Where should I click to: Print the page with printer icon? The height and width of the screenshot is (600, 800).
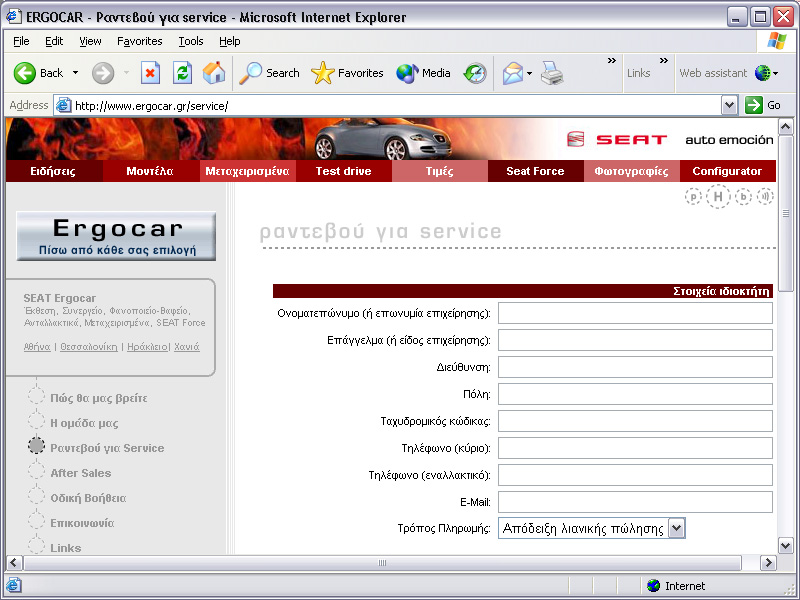coord(552,73)
